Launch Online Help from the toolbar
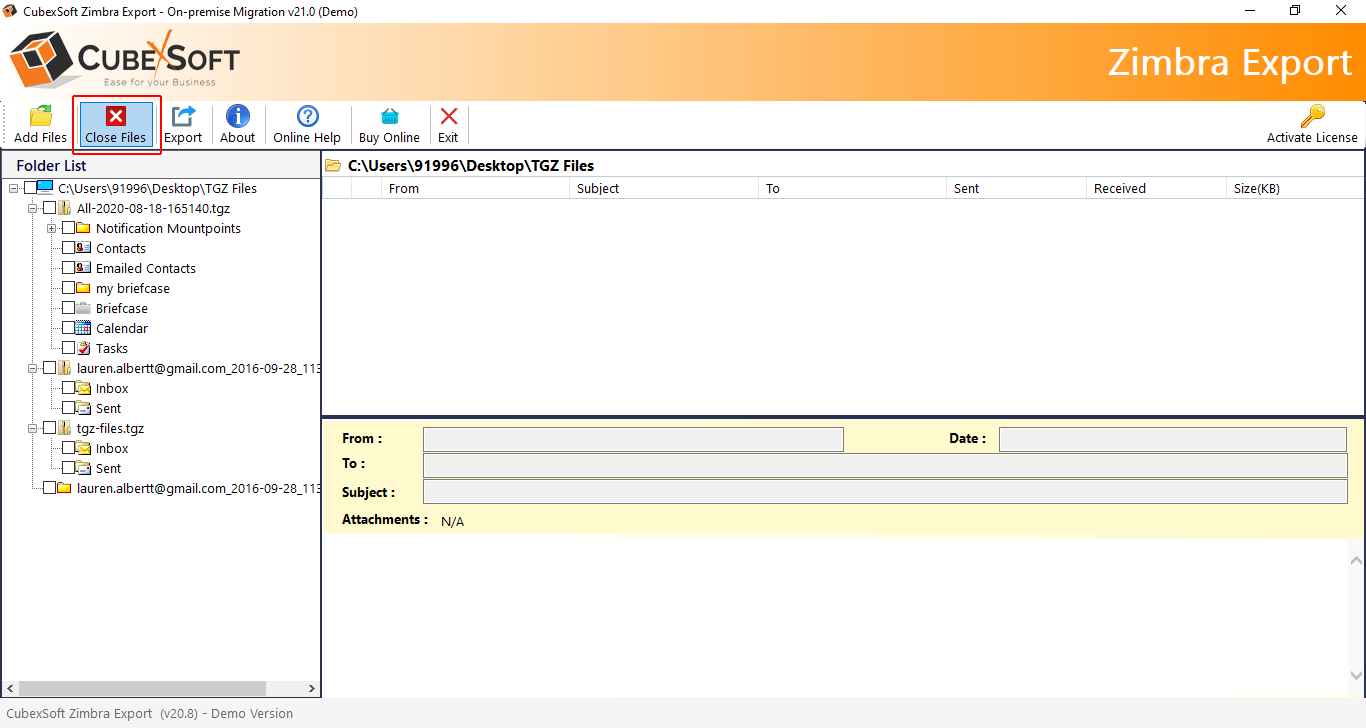The width and height of the screenshot is (1366, 728). 307,125
